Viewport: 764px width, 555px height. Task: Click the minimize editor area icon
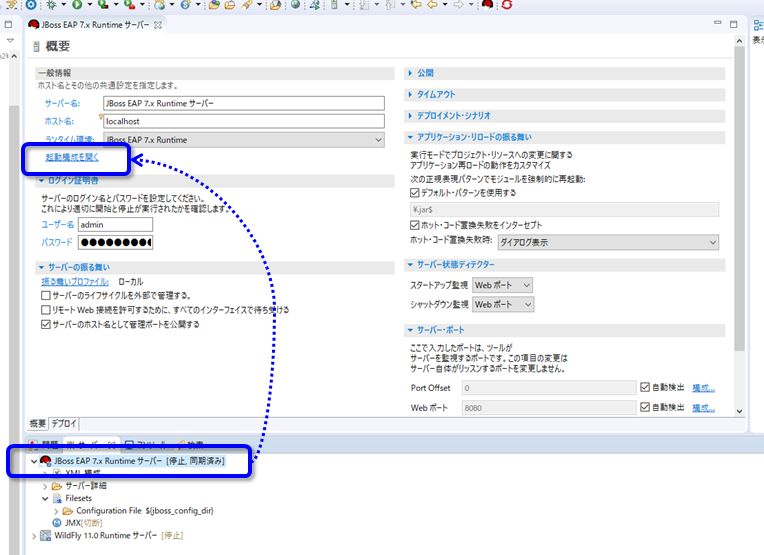pos(717,23)
